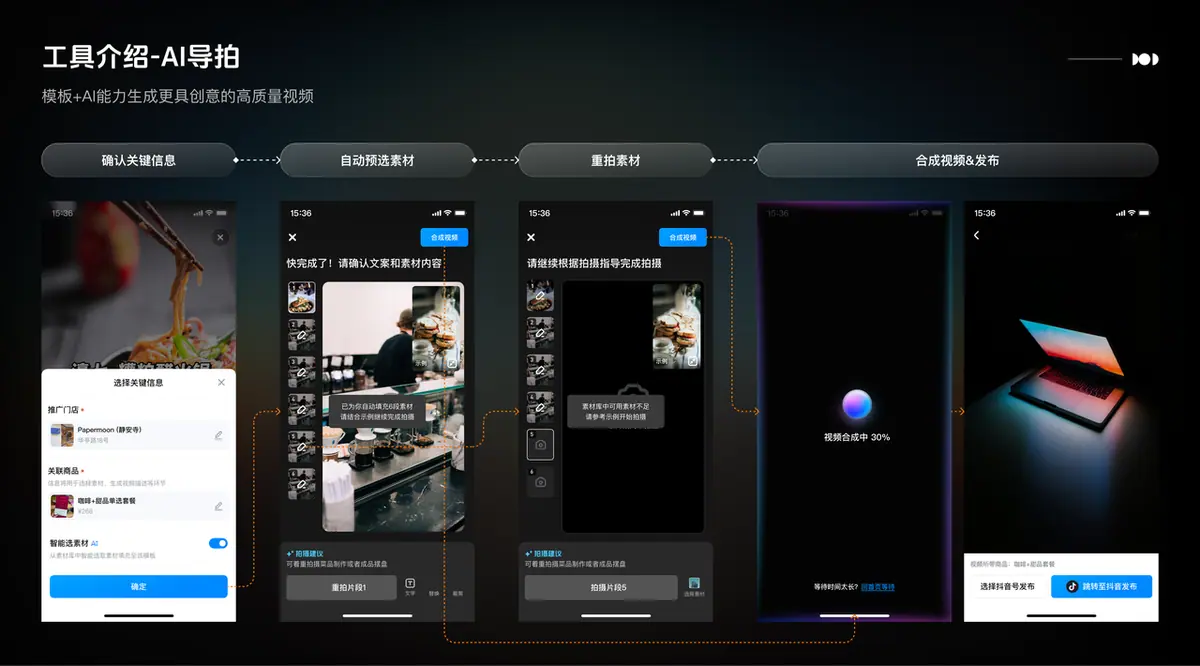This screenshot has width=1200, height=666.
Task: Click the 拍摄建议 heading on 请继续根据拍摄指导 screen
Action: coord(545,553)
